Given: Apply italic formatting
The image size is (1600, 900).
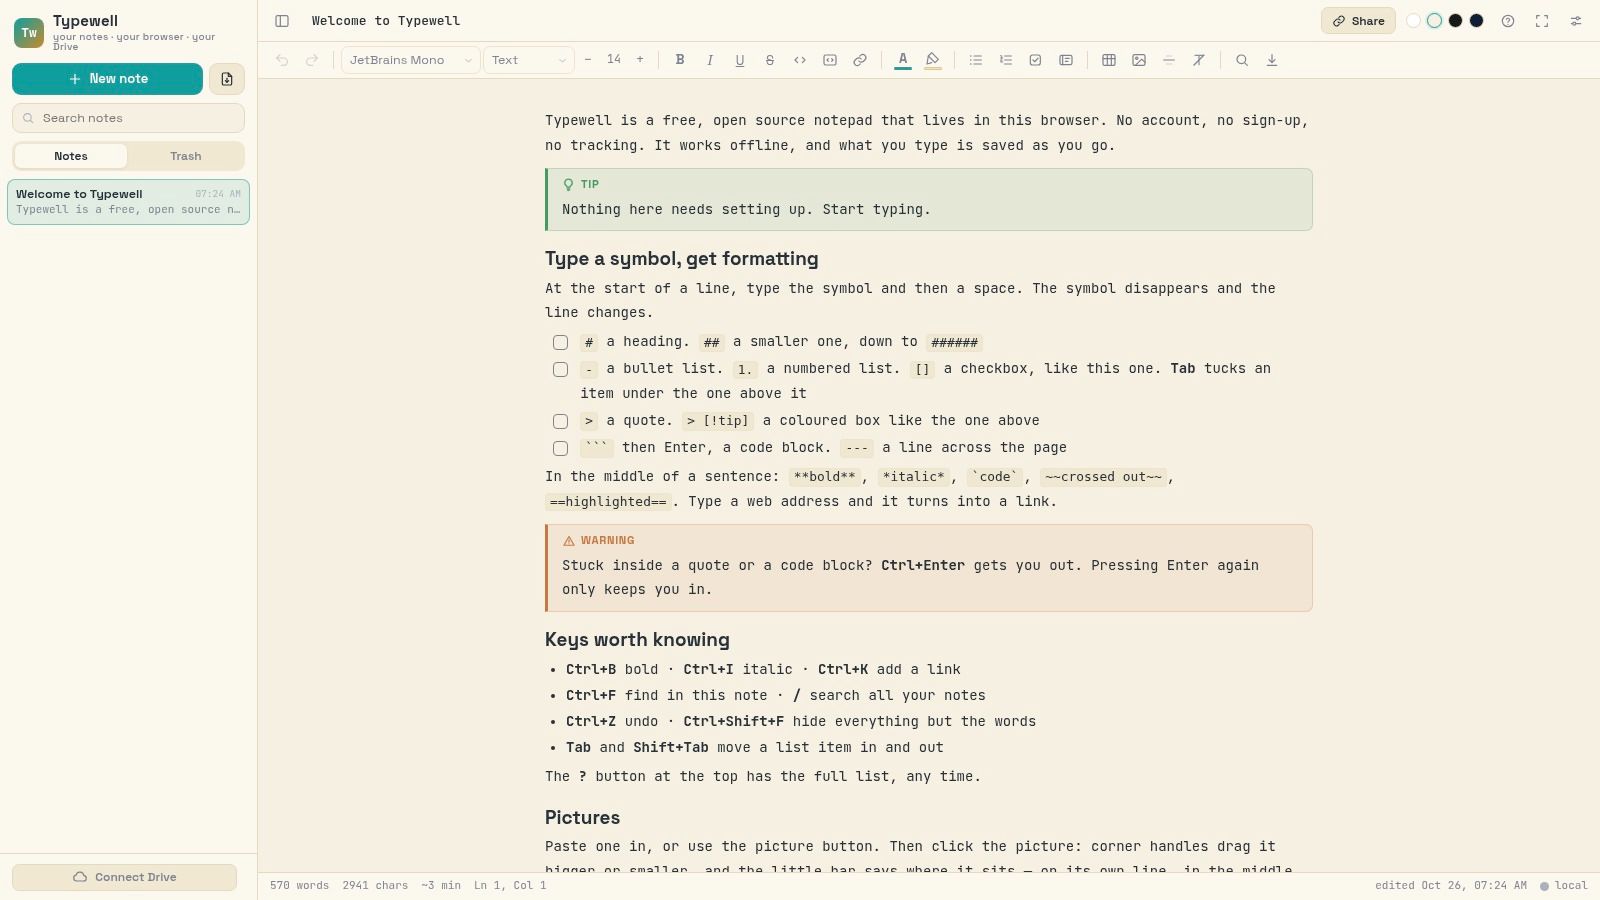Looking at the screenshot, I should pyautogui.click(x=710, y=60).
